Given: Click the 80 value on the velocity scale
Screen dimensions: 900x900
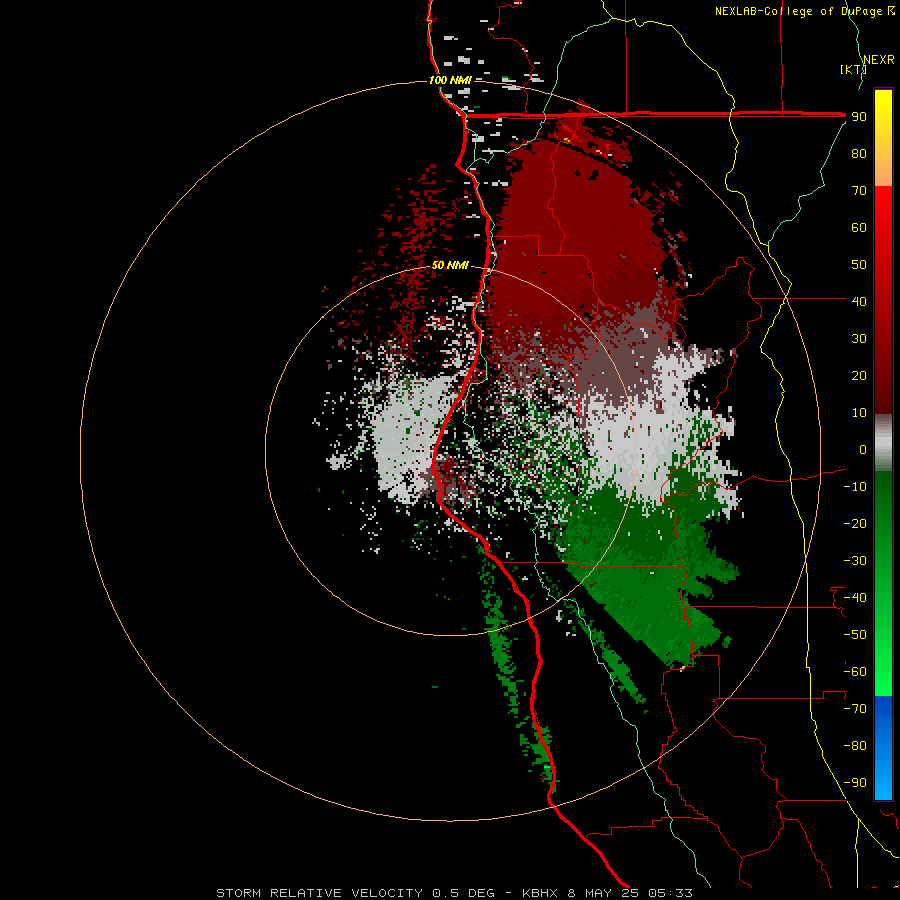Looking at the screenshot, I should (x=859, y=154).
